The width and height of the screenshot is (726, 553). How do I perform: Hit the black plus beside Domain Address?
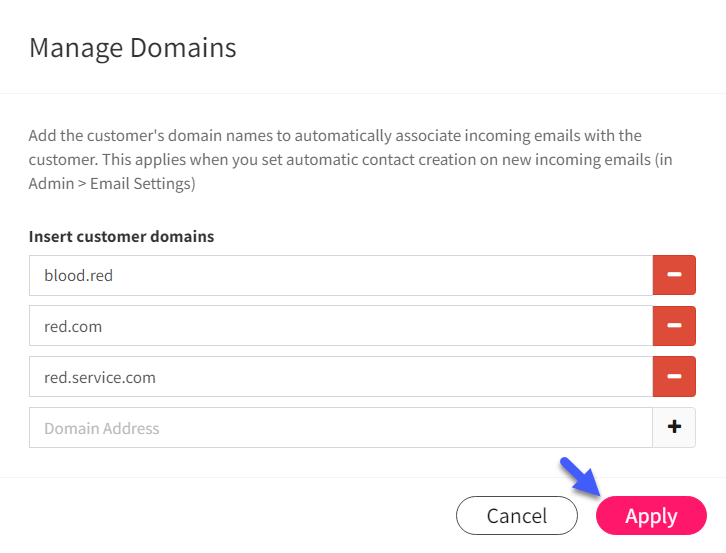tap(674, 427)
